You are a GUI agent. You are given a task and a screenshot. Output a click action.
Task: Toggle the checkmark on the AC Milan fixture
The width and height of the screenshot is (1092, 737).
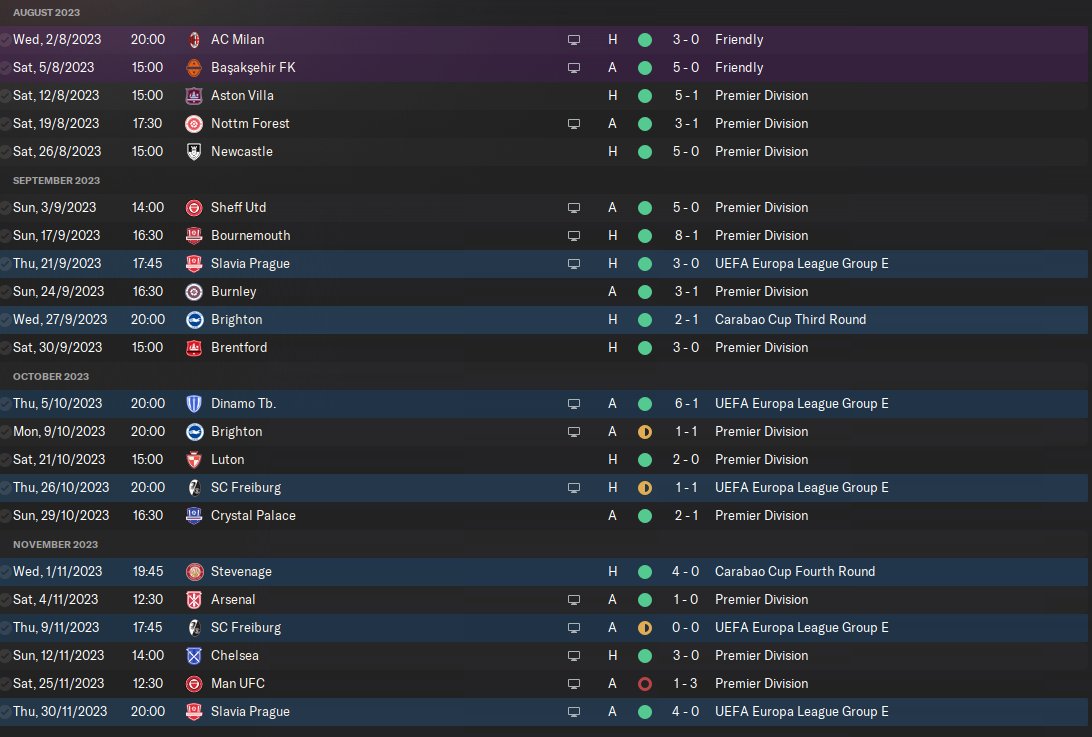(x=6, y=40)
